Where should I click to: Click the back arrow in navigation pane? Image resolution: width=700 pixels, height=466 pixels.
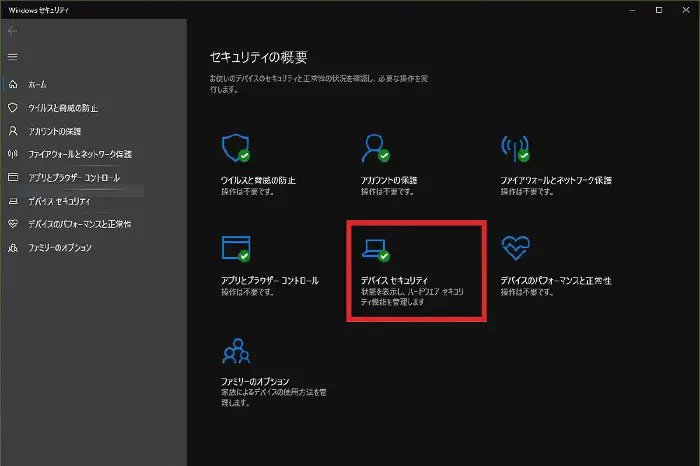(13, 31)
